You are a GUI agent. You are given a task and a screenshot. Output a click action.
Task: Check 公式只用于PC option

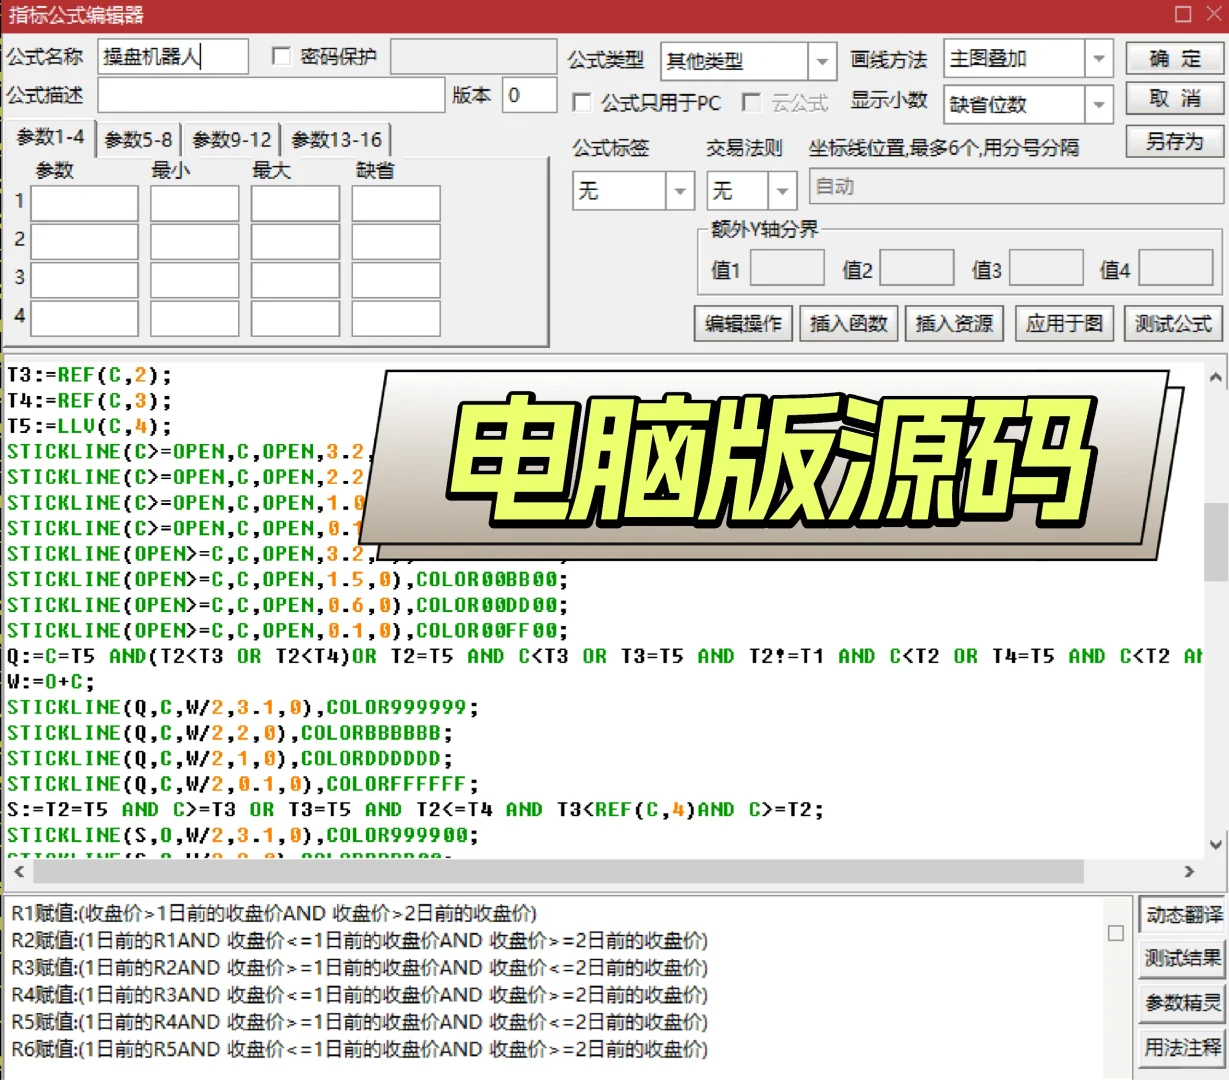click(x=581, y=102)
